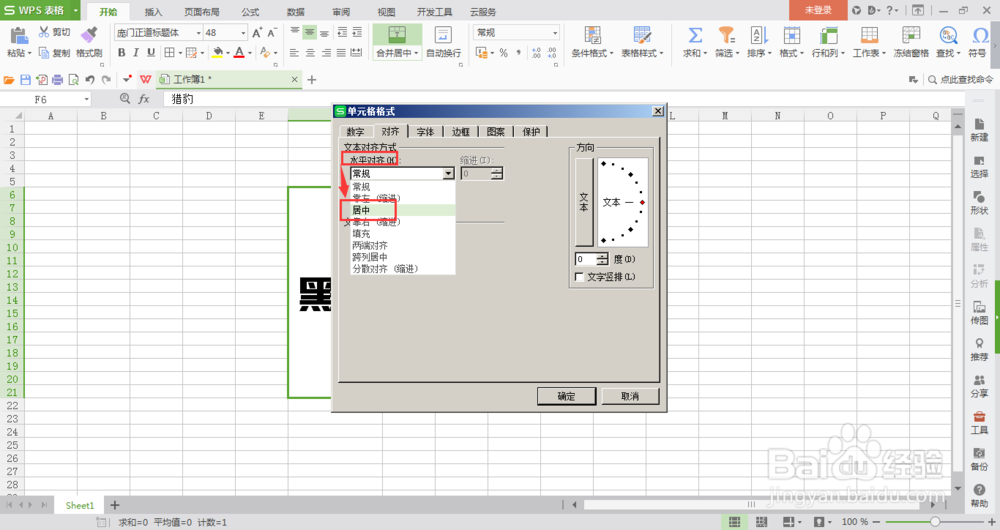
Task: Click the 求和 sum sigma icon
Action: click(695, 36)
